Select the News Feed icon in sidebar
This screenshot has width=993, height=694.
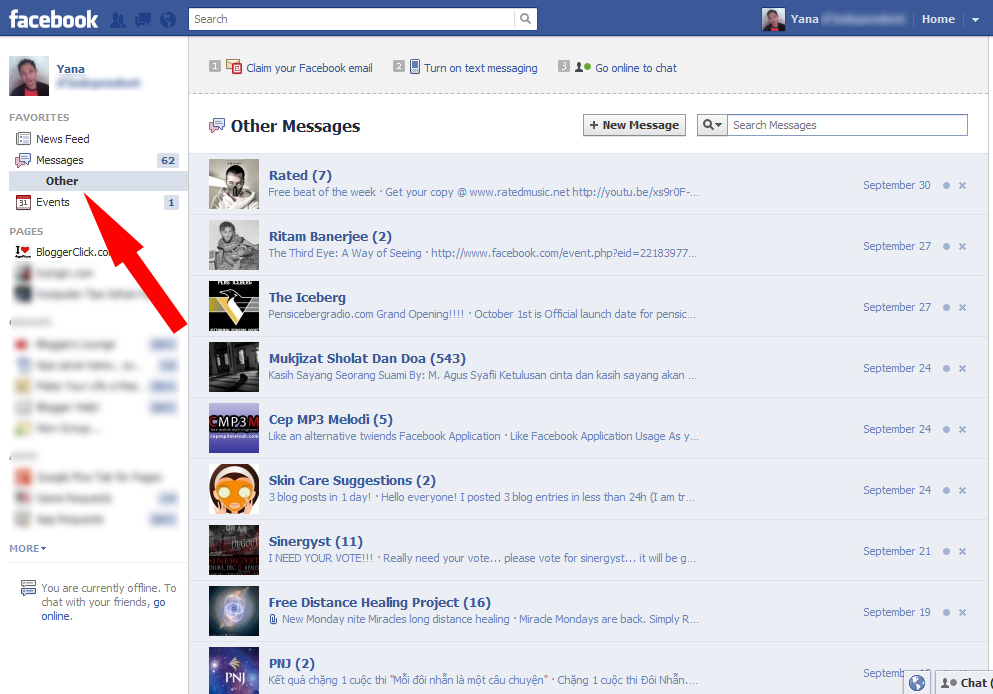pyautogui.click(x=24, y=138)
